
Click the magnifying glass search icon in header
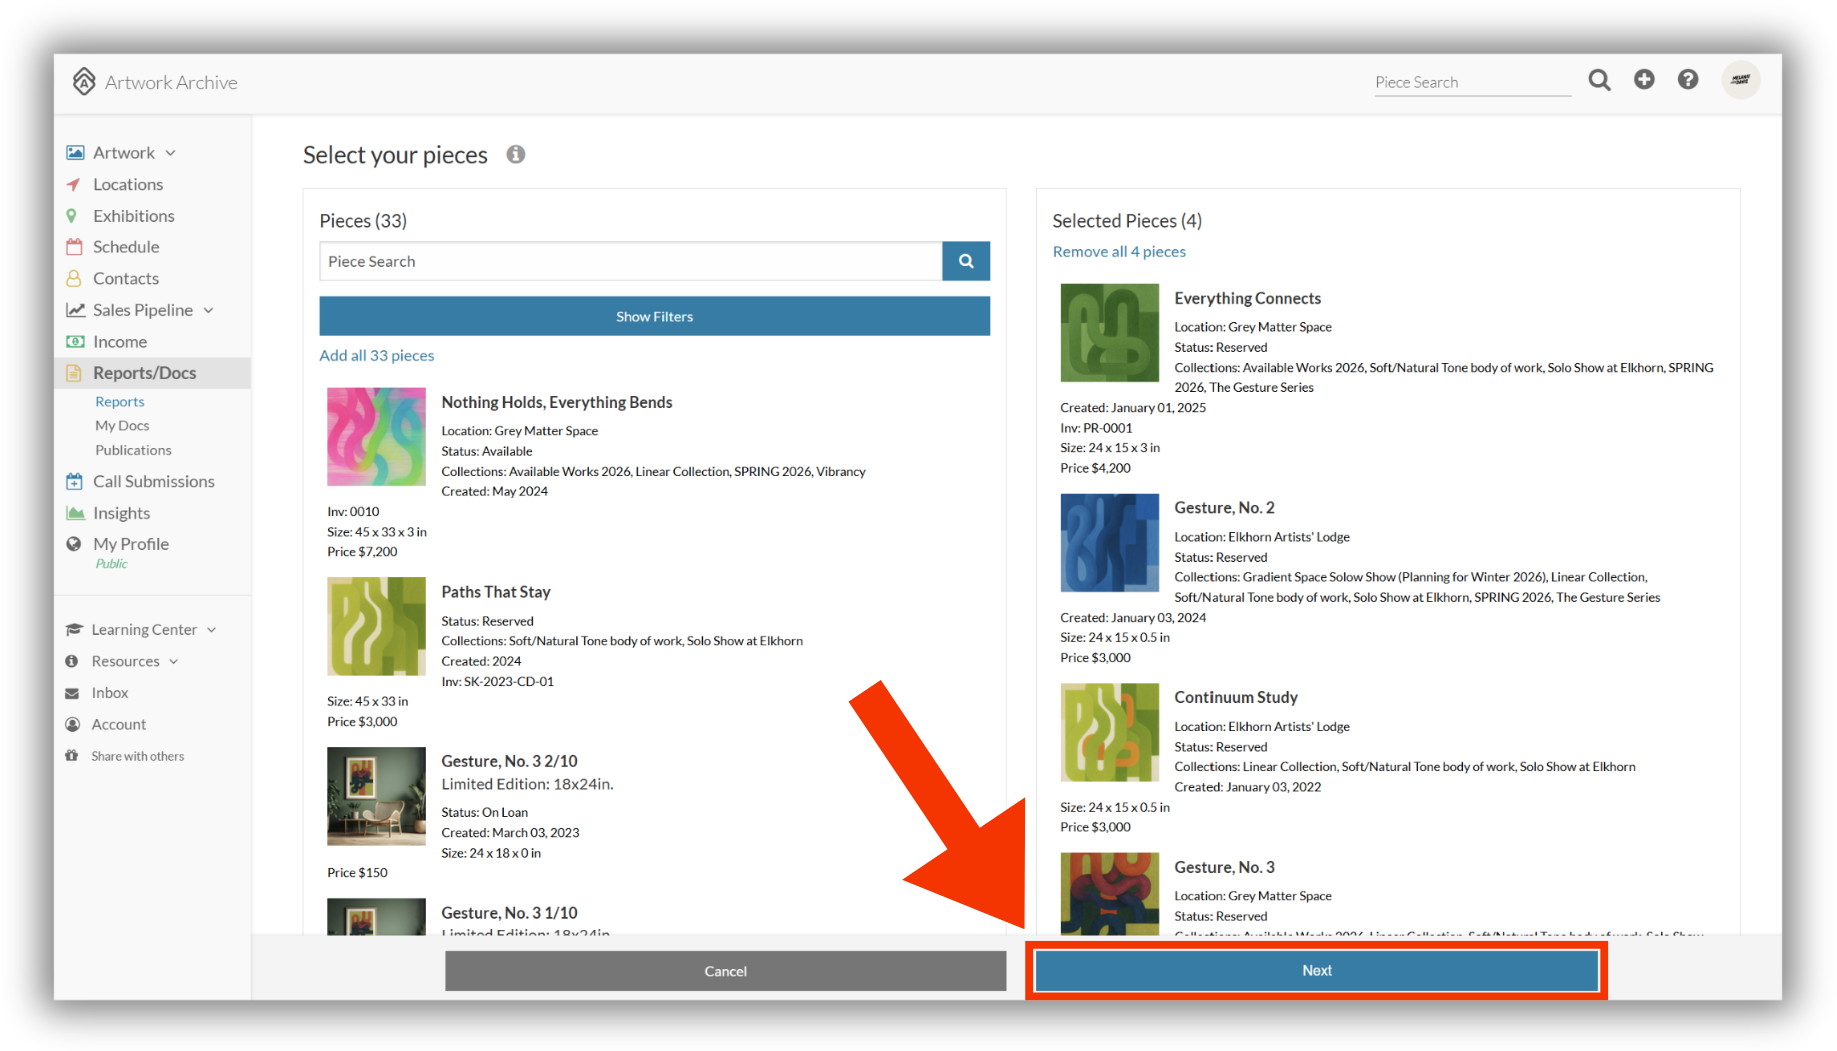[1599, 80]
